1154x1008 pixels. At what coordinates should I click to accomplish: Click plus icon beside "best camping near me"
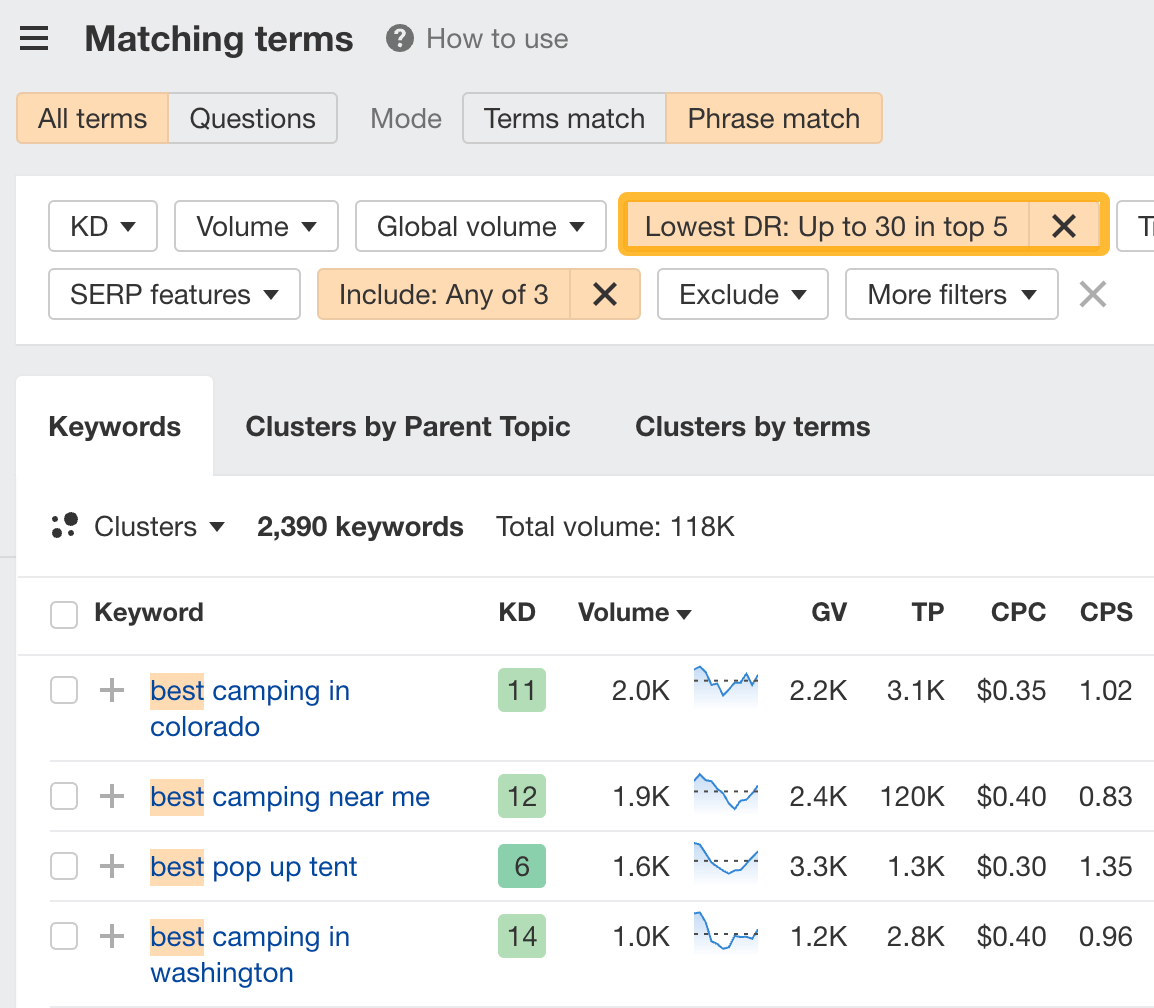[111, 796]
